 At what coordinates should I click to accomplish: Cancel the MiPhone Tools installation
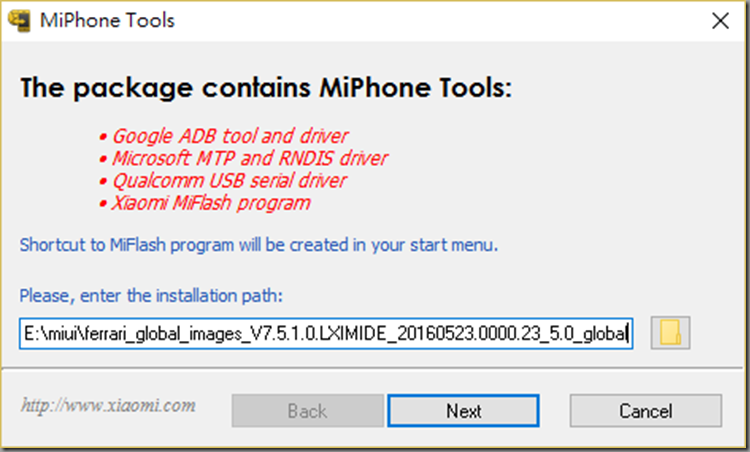646,411
